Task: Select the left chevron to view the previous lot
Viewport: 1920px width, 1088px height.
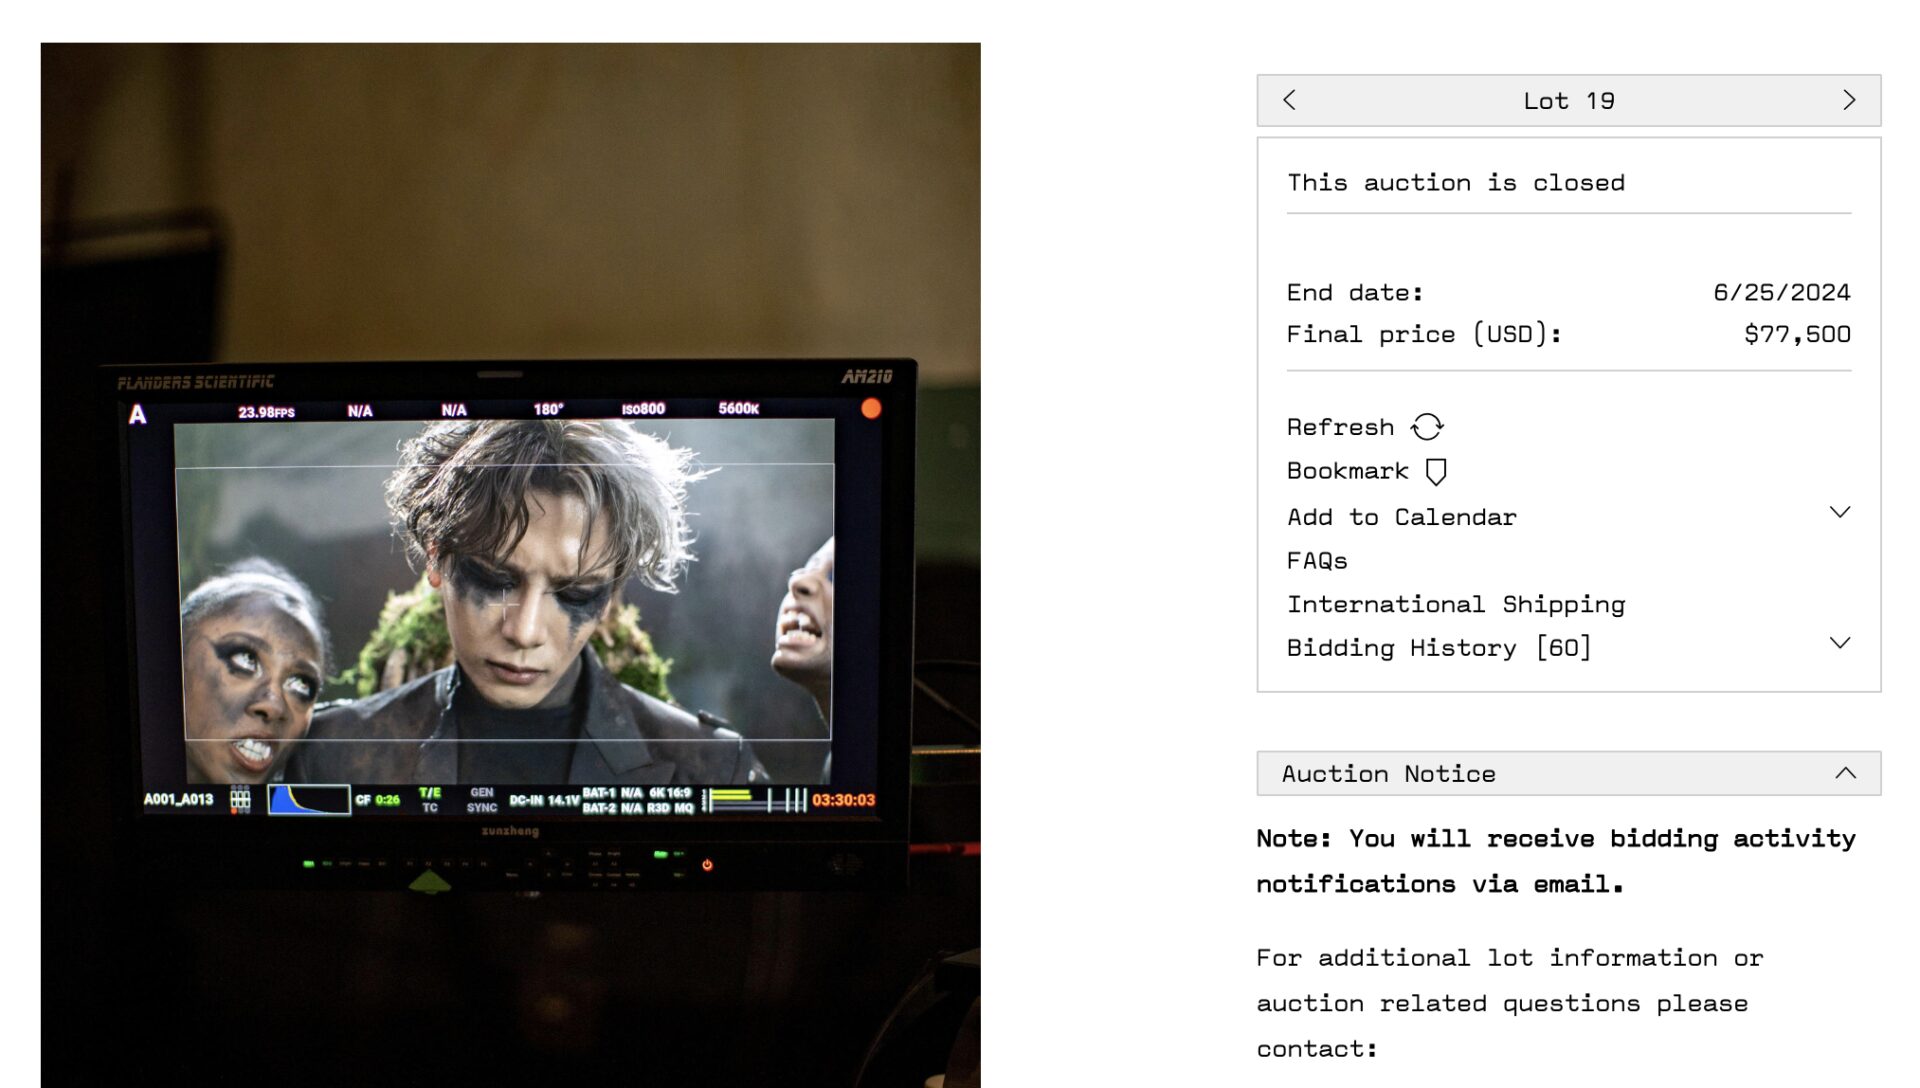Action: click(x=1289, y=100)
